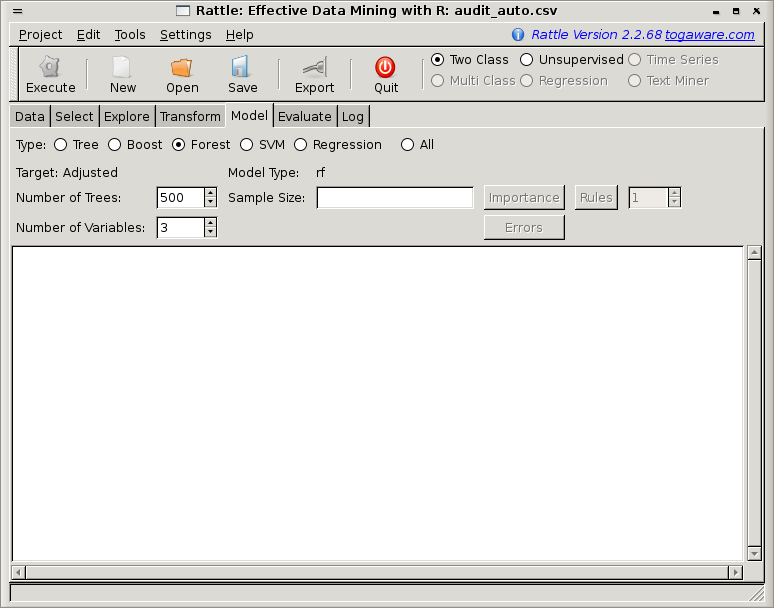The image size is (774, 608).
Task: Switch to the Explore tab
Action: click(x=126, y=116)
